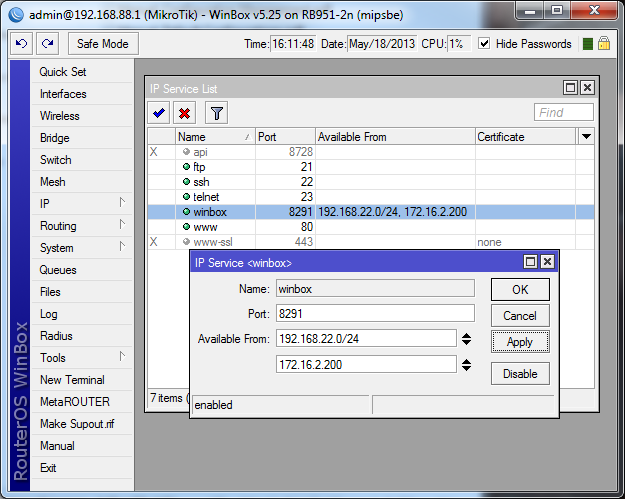
Task: Click the Available From 192.168.22.0/24 field
Action: 366,339
